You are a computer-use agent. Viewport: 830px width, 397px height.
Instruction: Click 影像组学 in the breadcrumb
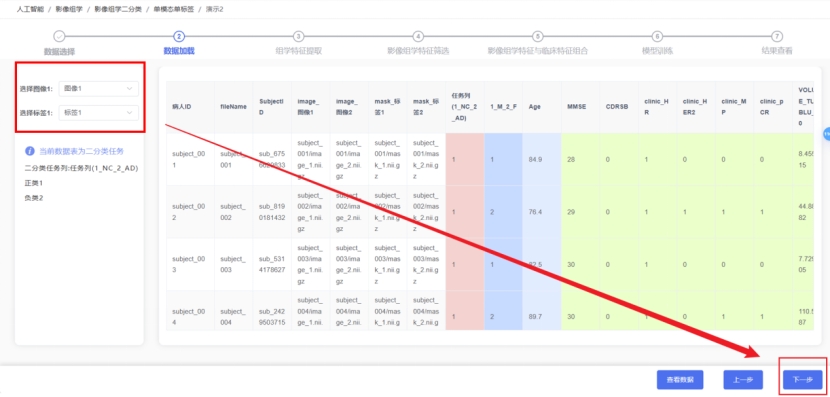69,10
